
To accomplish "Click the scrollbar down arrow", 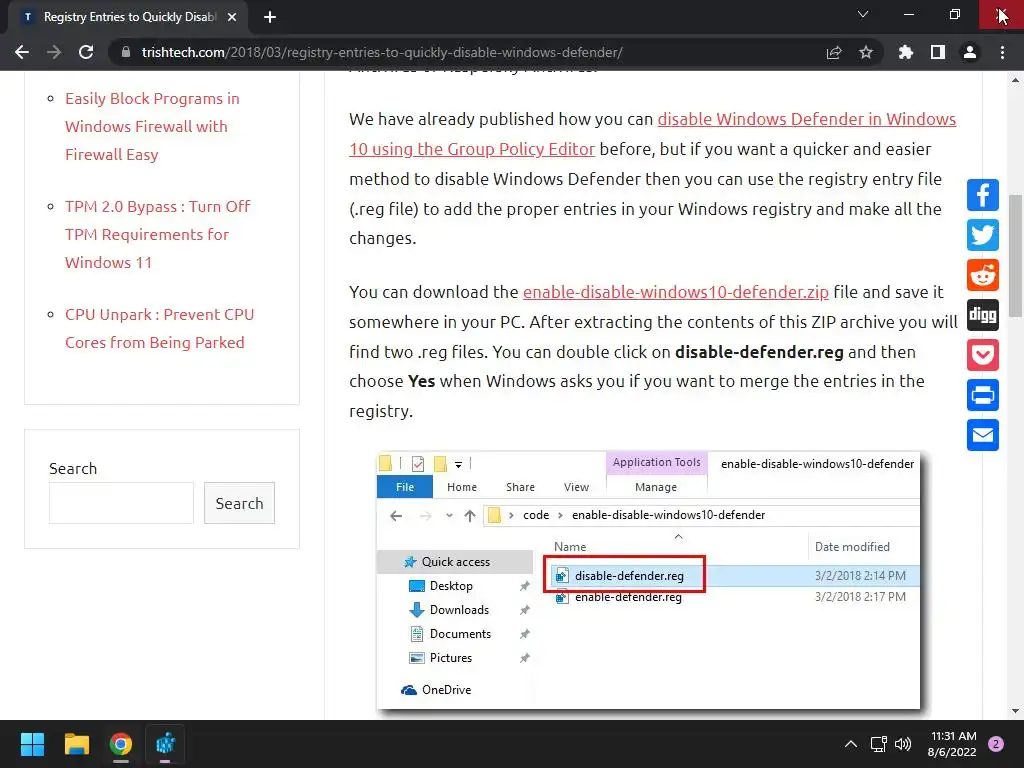I will coord(1016,711).
